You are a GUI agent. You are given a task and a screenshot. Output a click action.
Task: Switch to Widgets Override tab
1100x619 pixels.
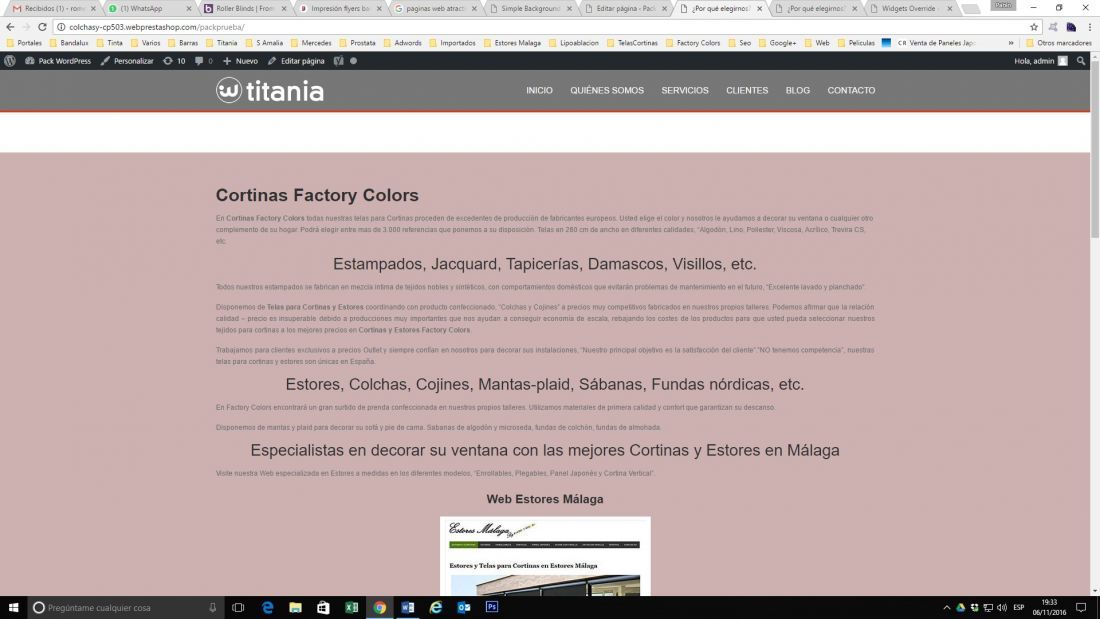[909, 8]
